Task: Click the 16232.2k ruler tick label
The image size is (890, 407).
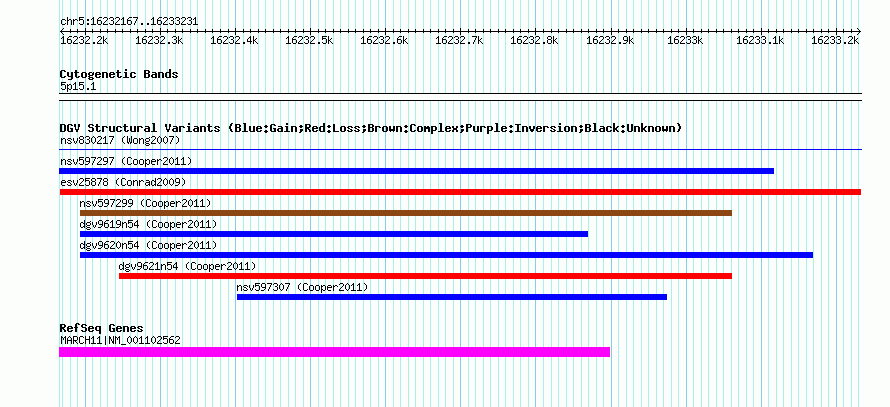Action: click(x=84, y=40)
